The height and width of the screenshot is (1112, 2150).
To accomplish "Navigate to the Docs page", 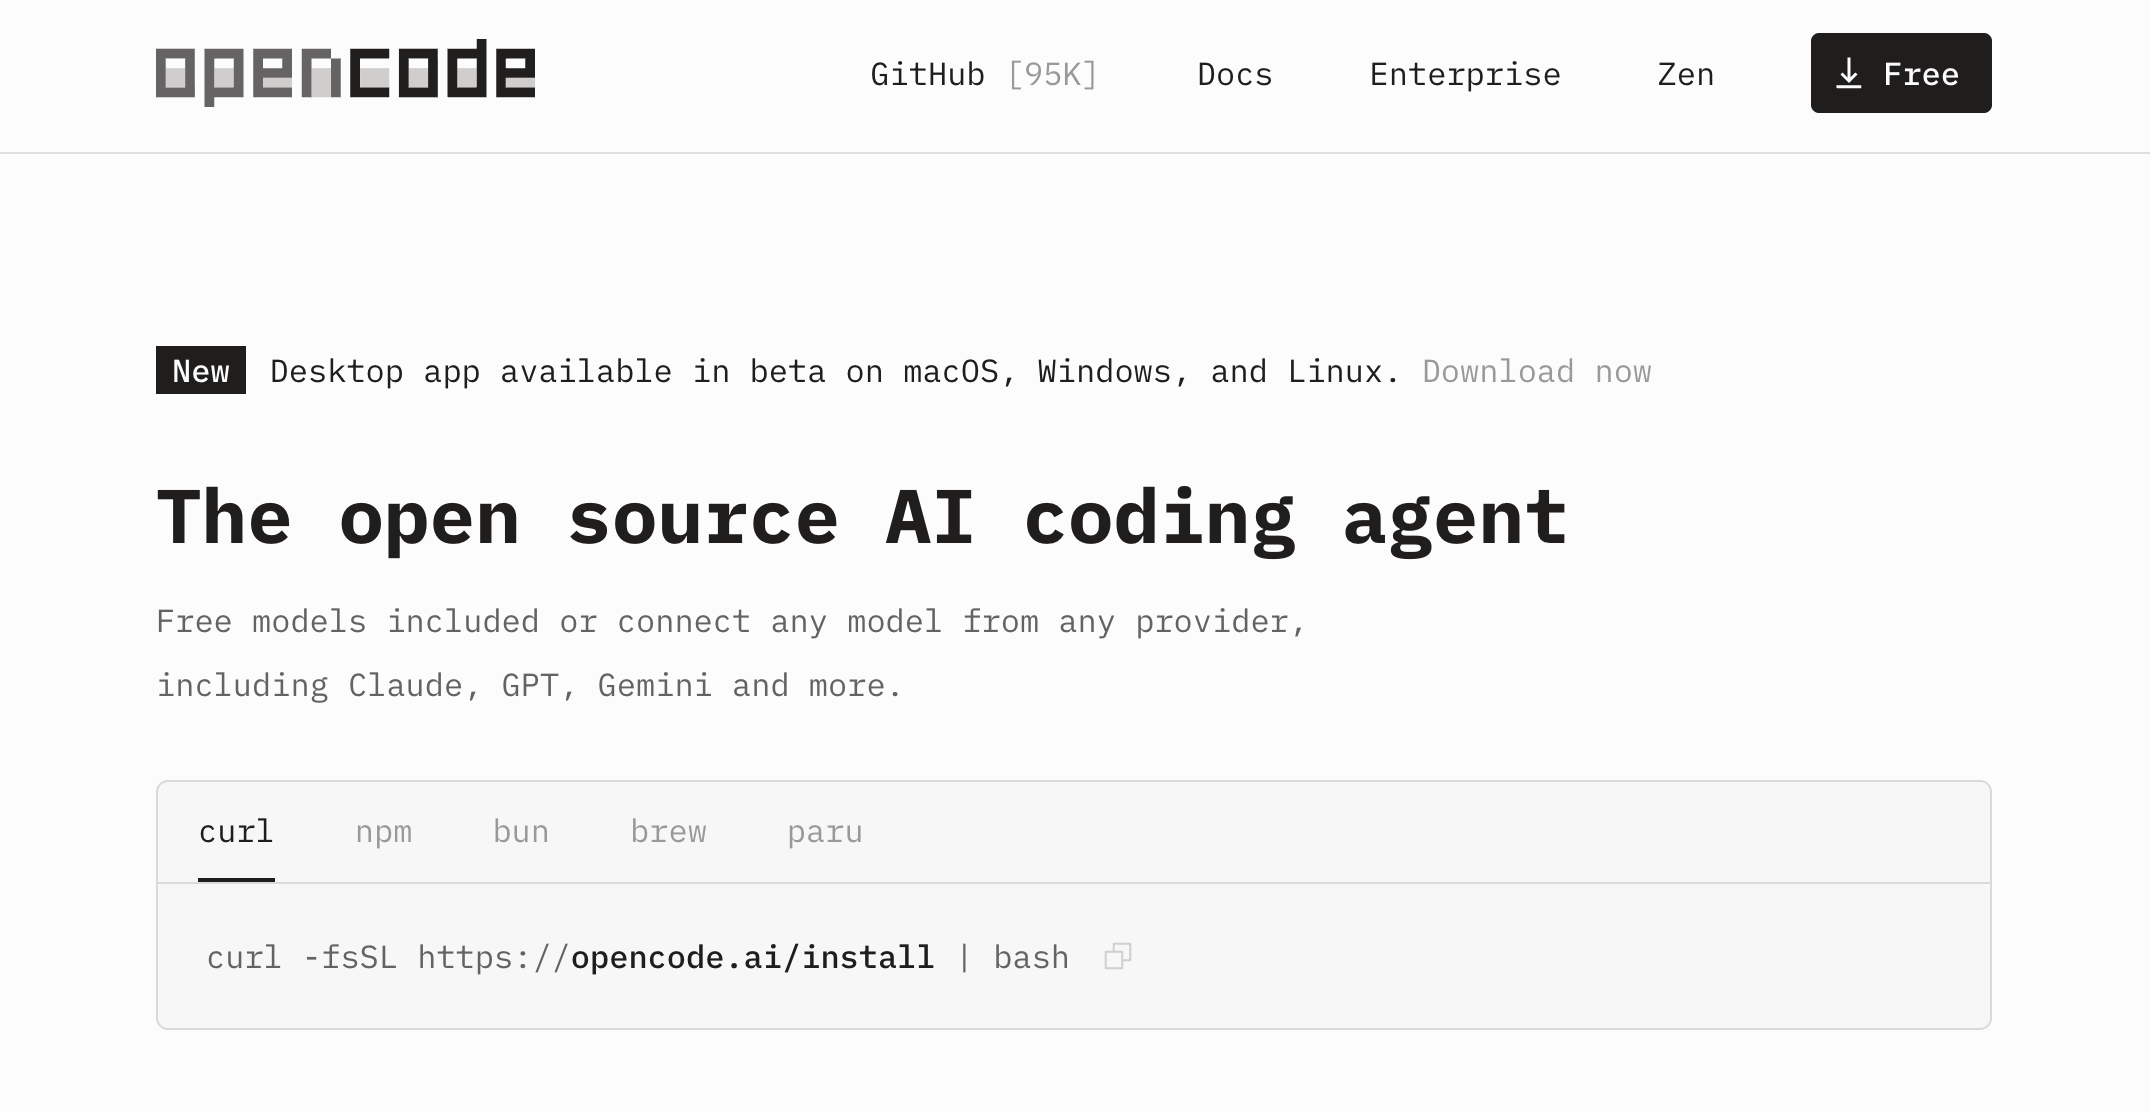I will pos(1234,74).
